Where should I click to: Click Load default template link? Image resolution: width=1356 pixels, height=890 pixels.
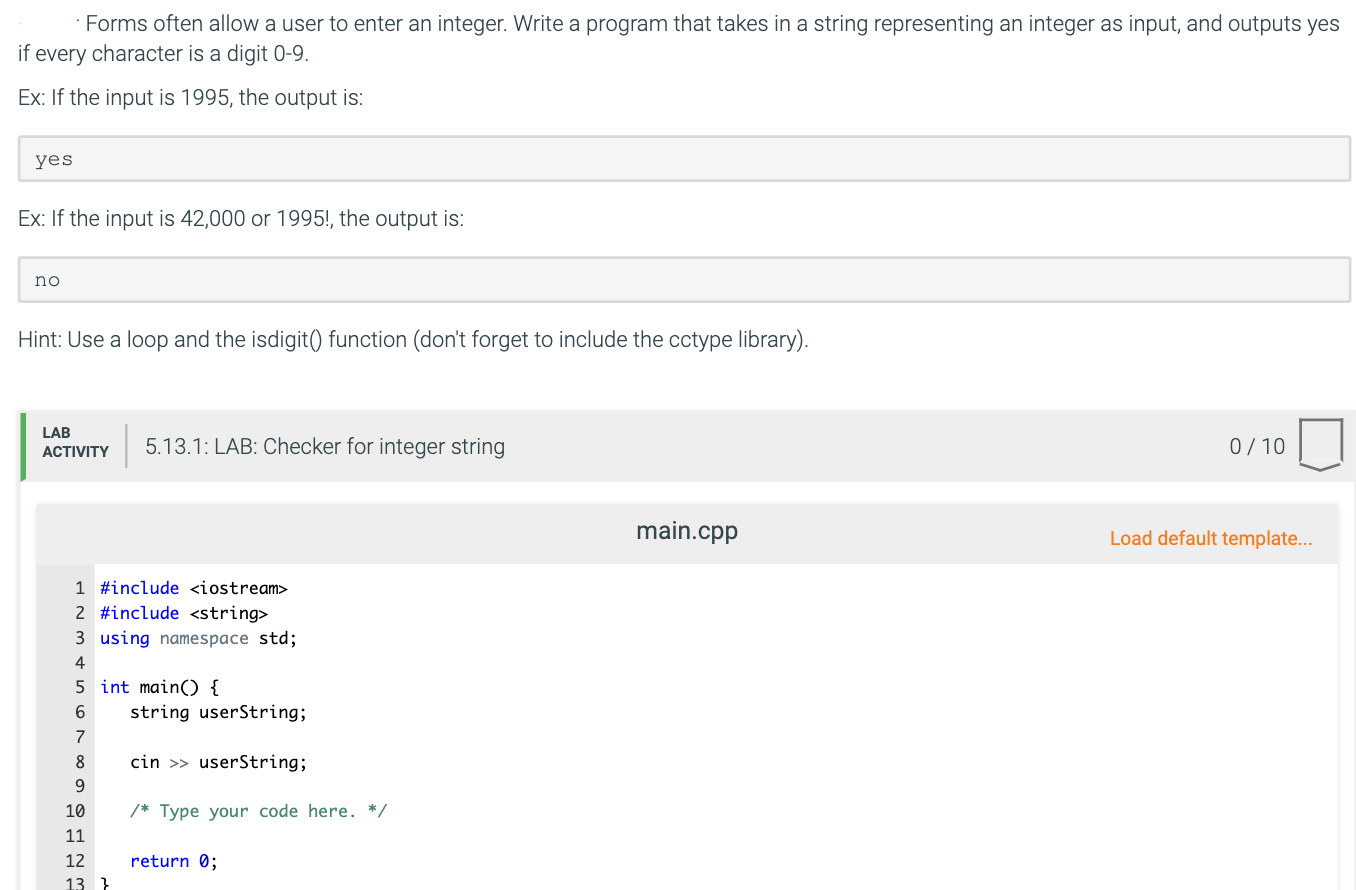1211,538
